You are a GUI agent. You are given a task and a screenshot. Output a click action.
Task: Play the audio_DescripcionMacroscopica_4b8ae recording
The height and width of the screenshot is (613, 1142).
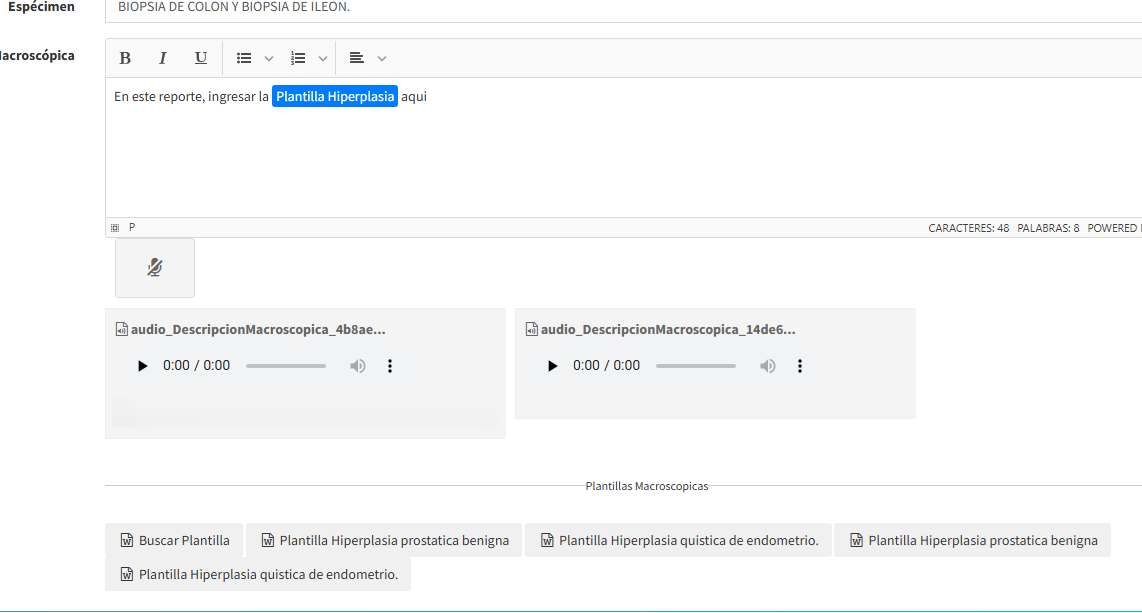[x=142, y=366]
